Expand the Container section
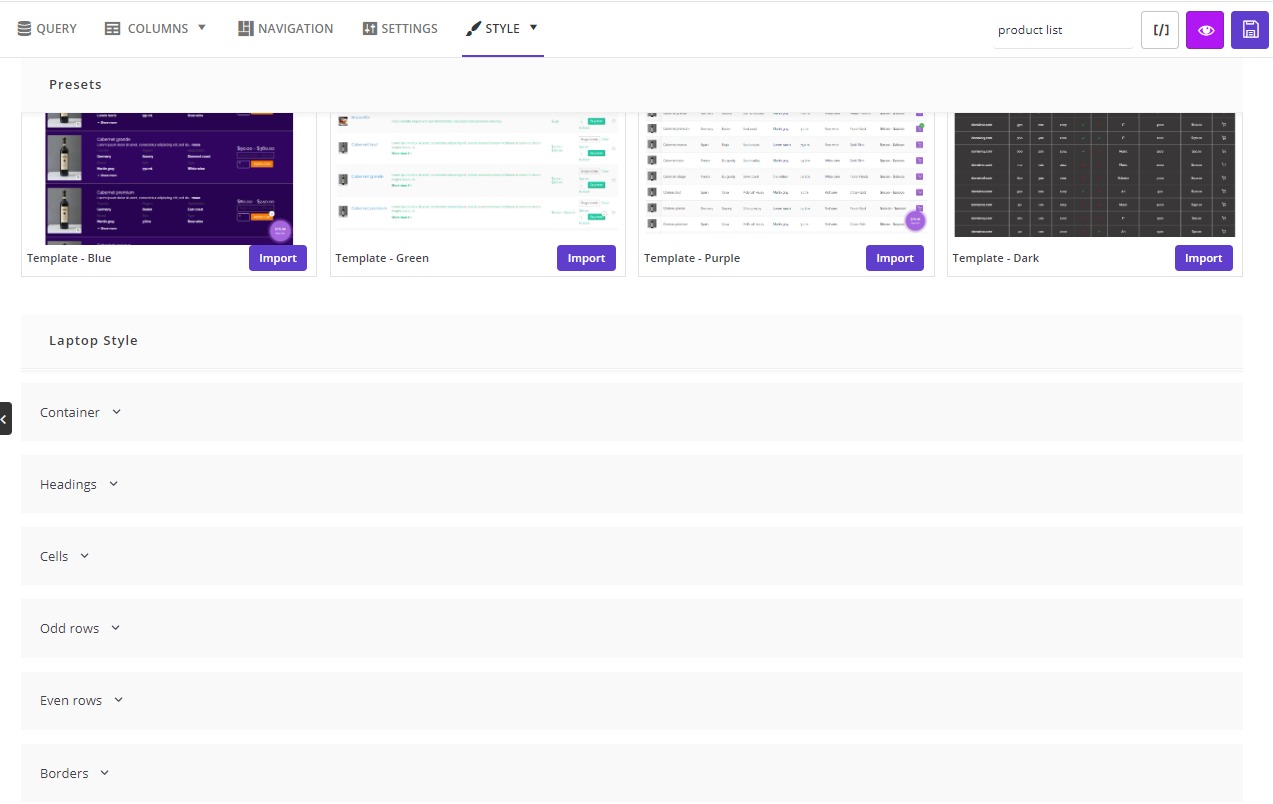 pos(632,412)
